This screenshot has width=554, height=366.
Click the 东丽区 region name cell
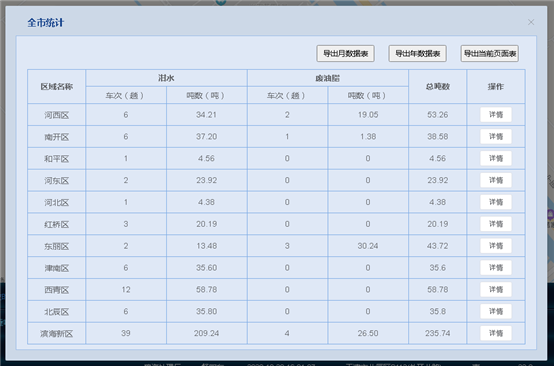pyautogui.click(x=57, y=246)
